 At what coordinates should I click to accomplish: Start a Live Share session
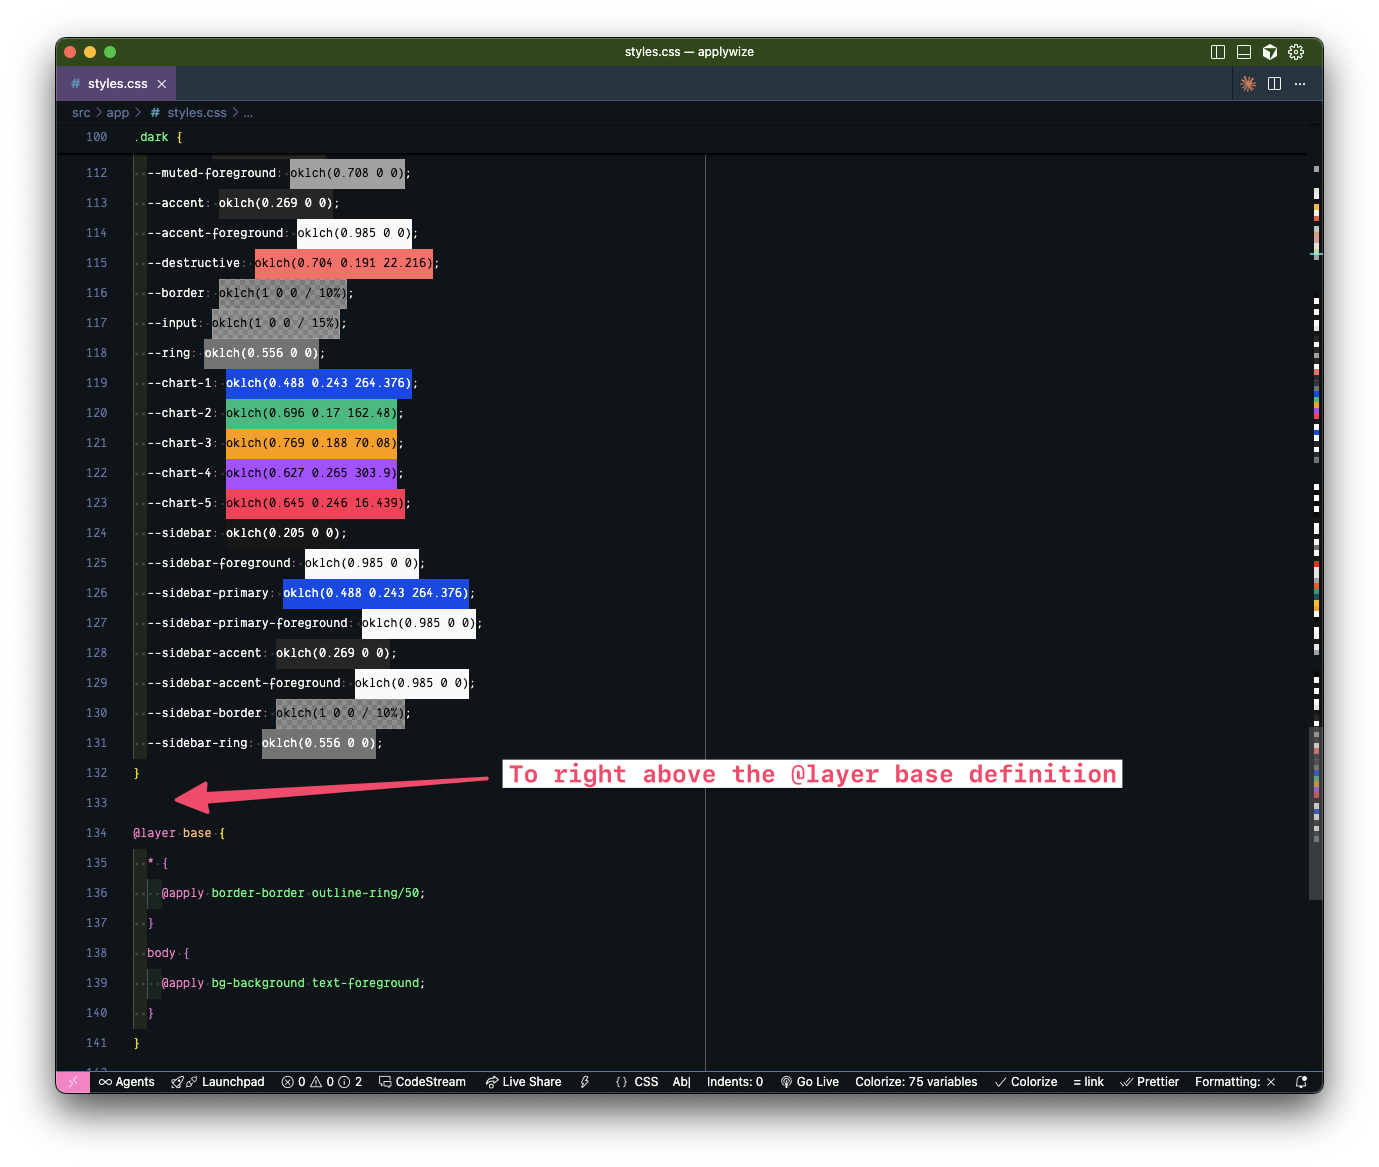click(523, 1081)
